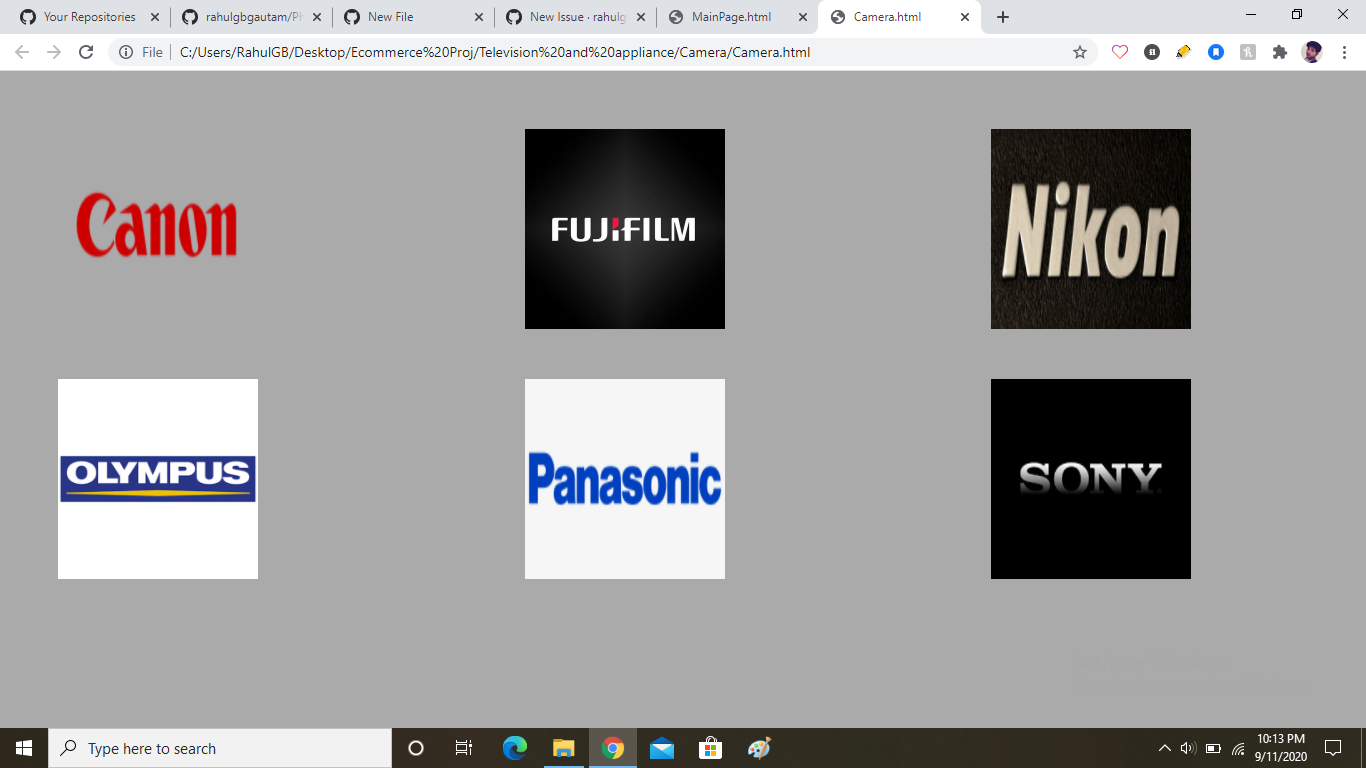Switch to the Your Repositories tab
This screenshot has width=1366, height=768.
(x=89, y=17)
